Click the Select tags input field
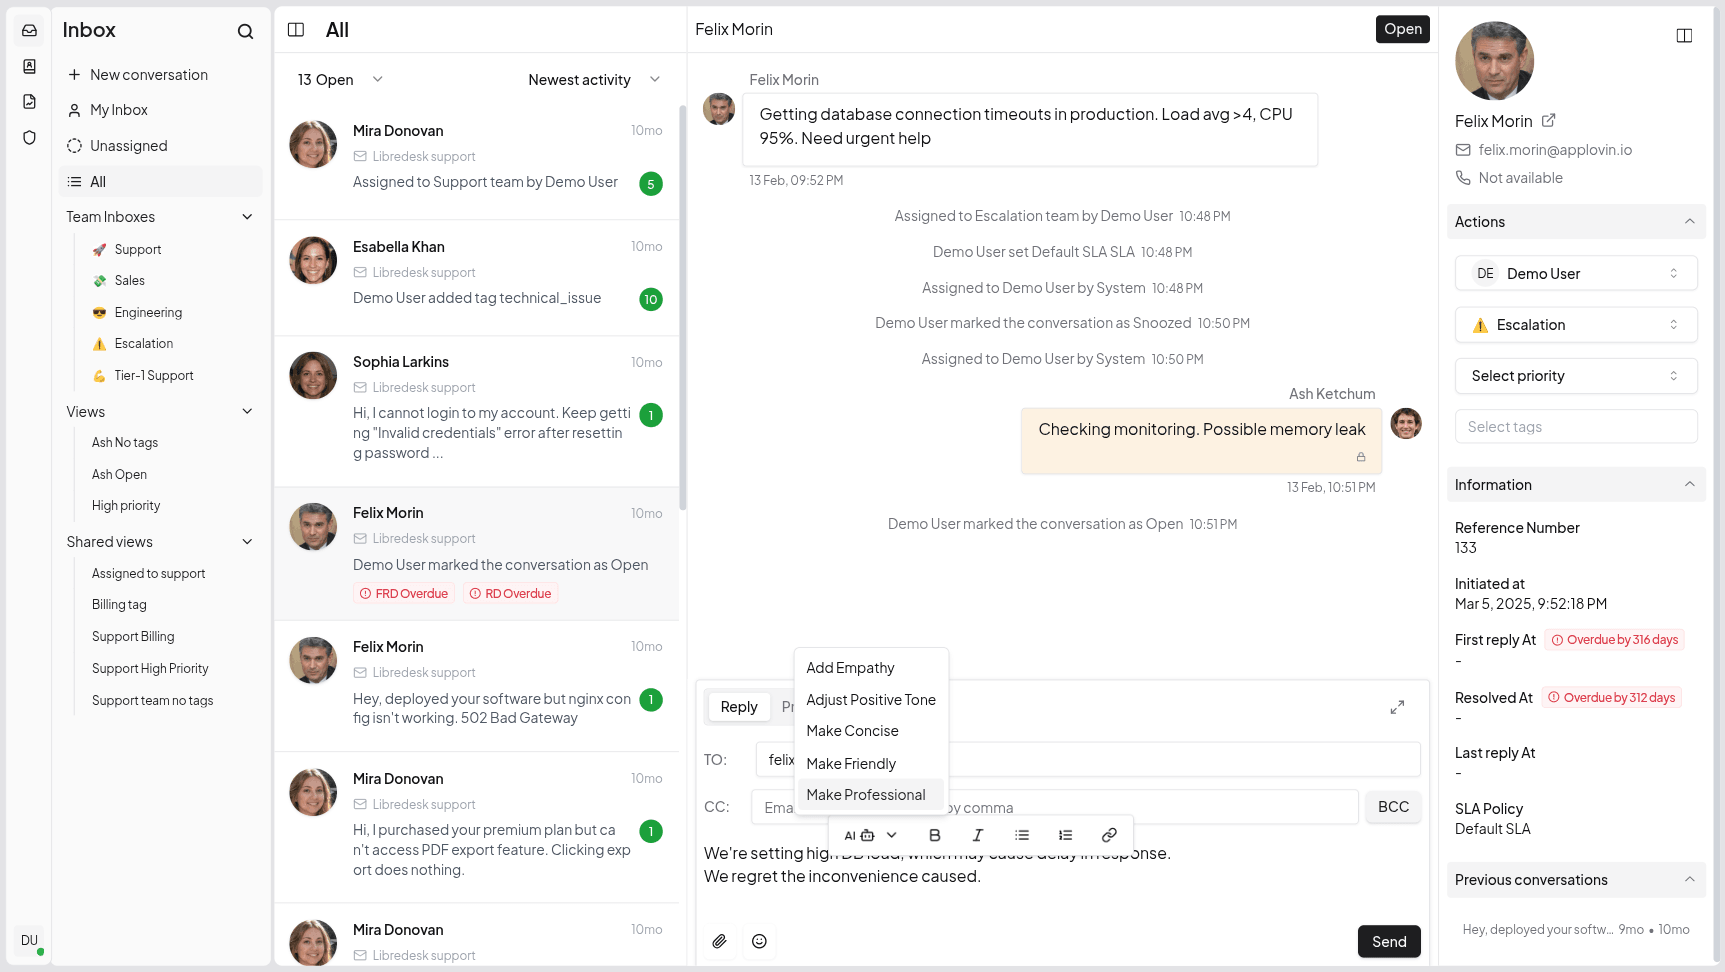1725x972 pixels. click(x=1575, y=426)
